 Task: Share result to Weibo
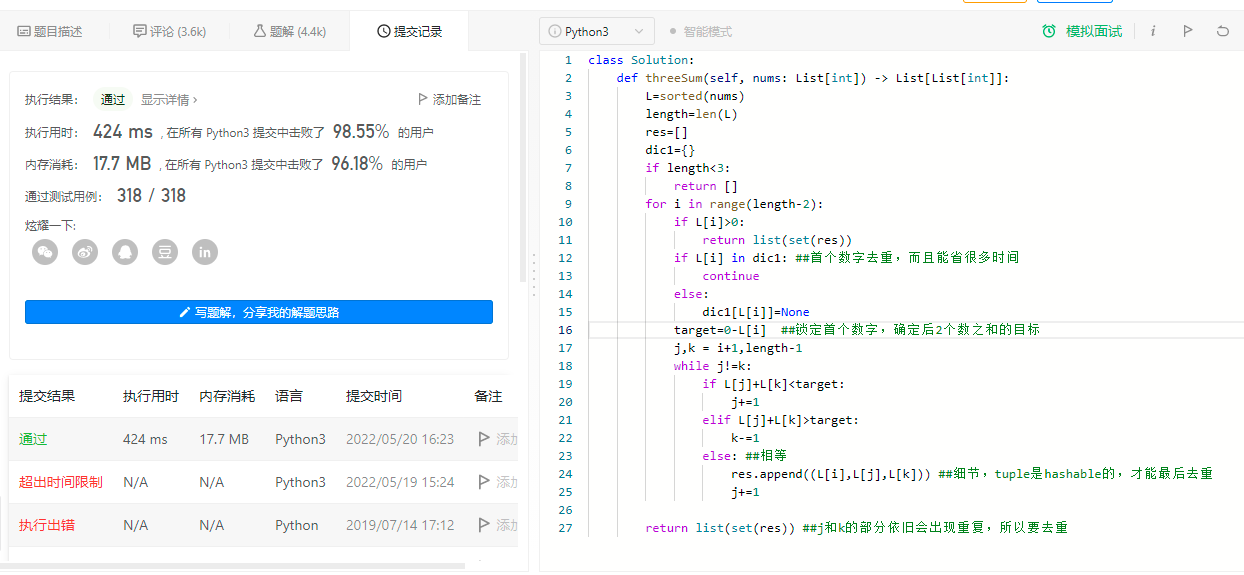tap(85, 252)
